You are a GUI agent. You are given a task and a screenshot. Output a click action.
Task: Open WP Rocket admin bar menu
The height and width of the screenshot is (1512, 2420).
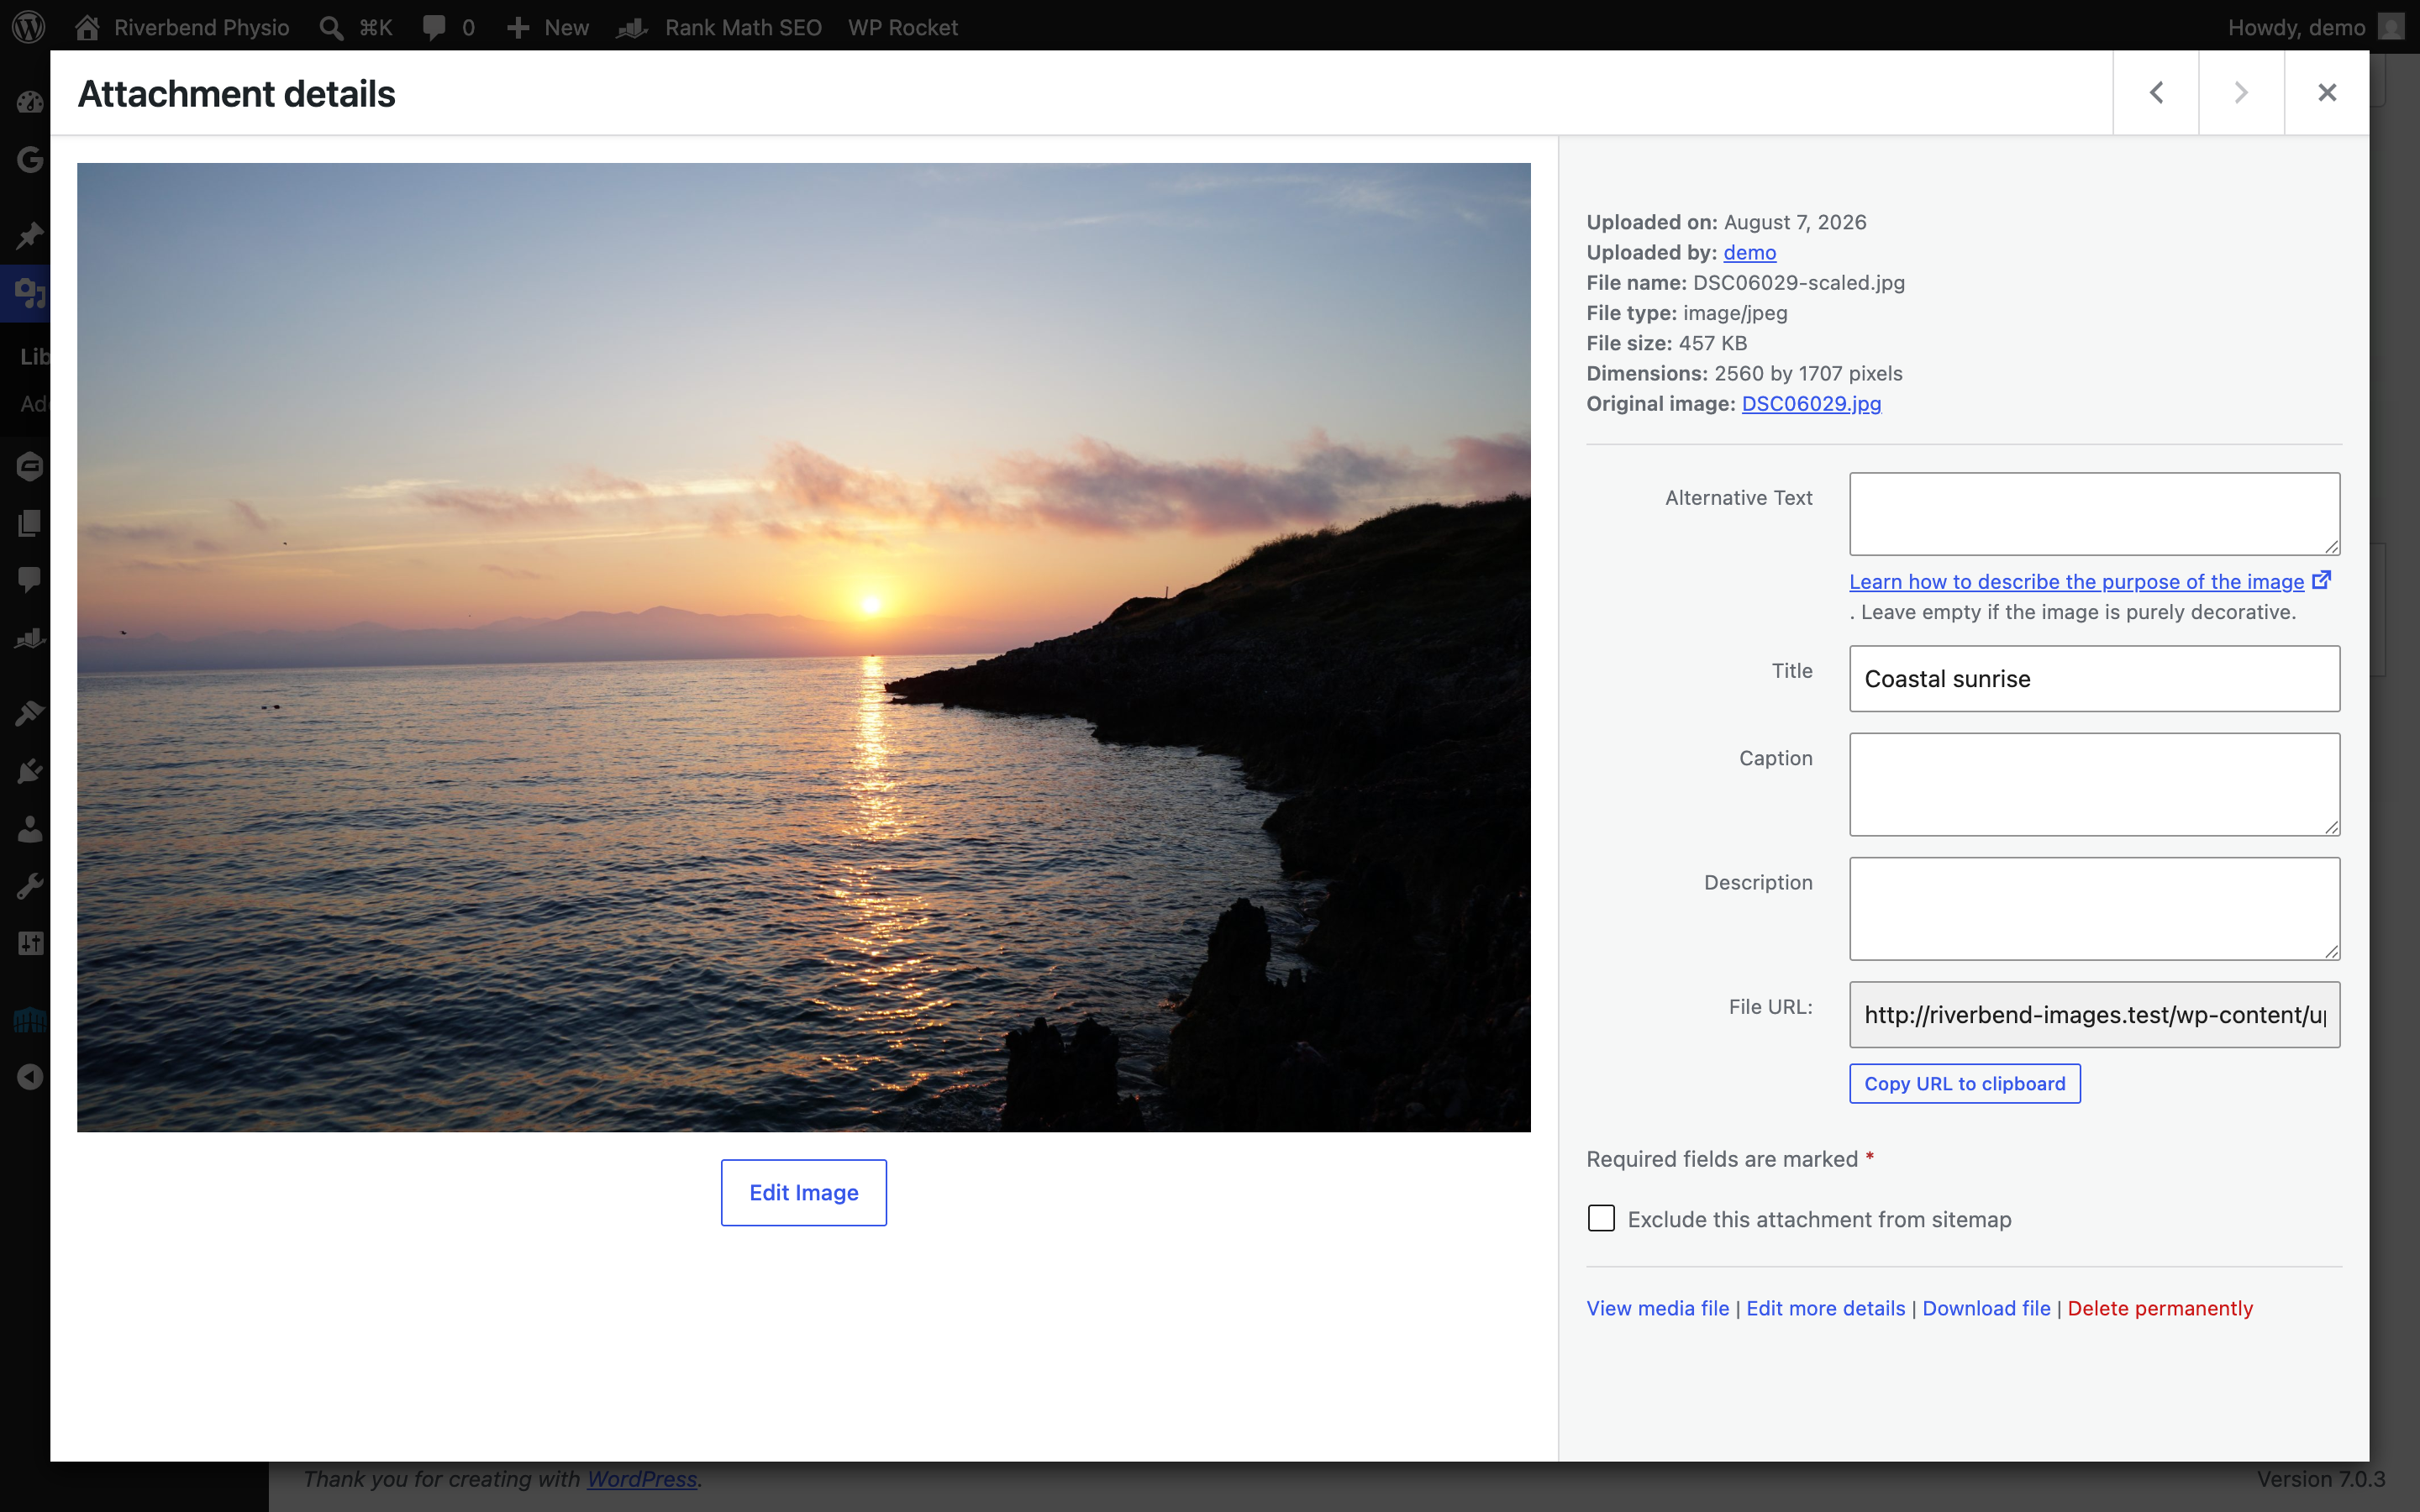902,27
